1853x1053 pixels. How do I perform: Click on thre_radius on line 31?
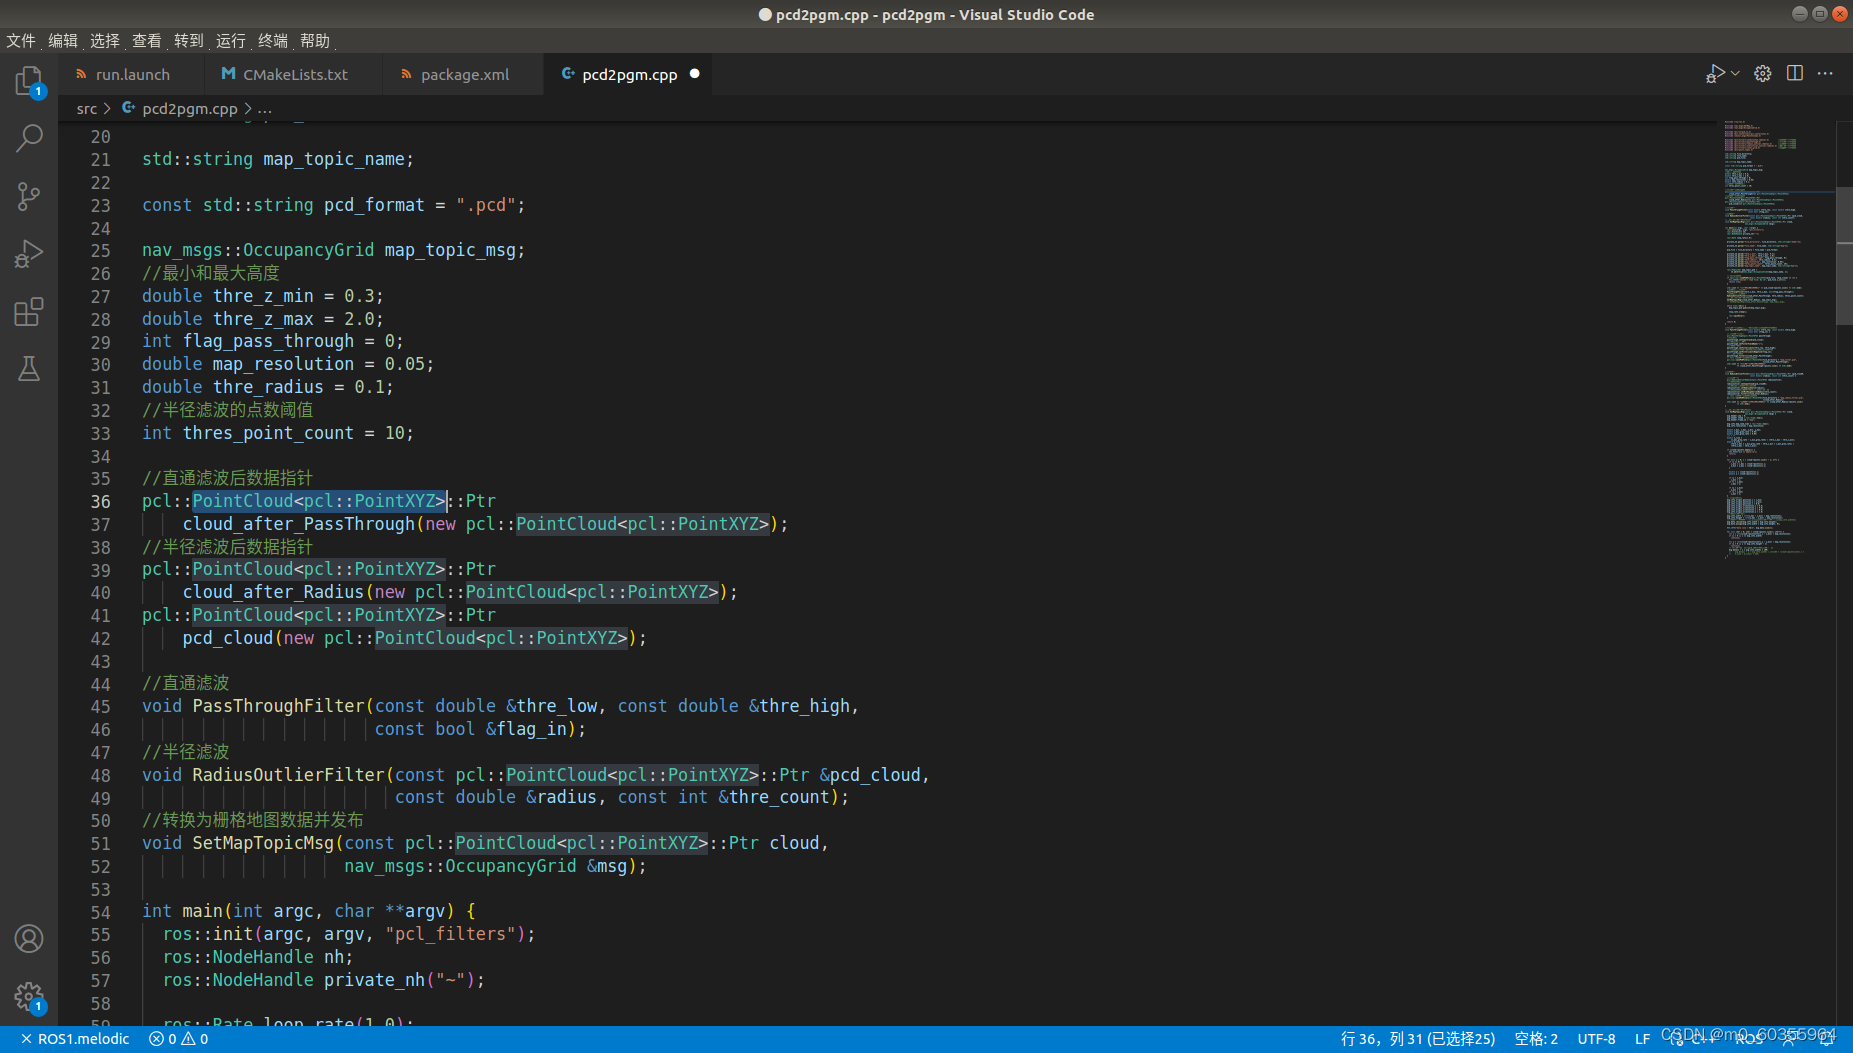[268, 387]
